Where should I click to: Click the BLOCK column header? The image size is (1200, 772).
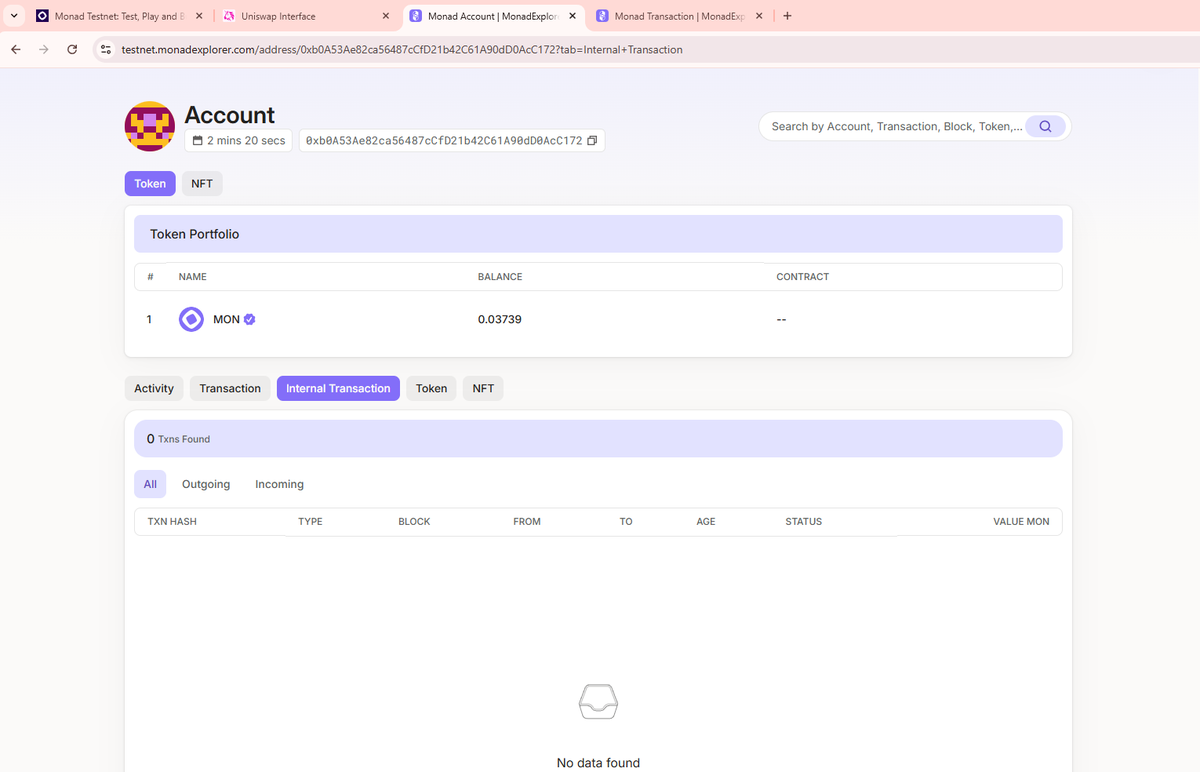point(414,522)
